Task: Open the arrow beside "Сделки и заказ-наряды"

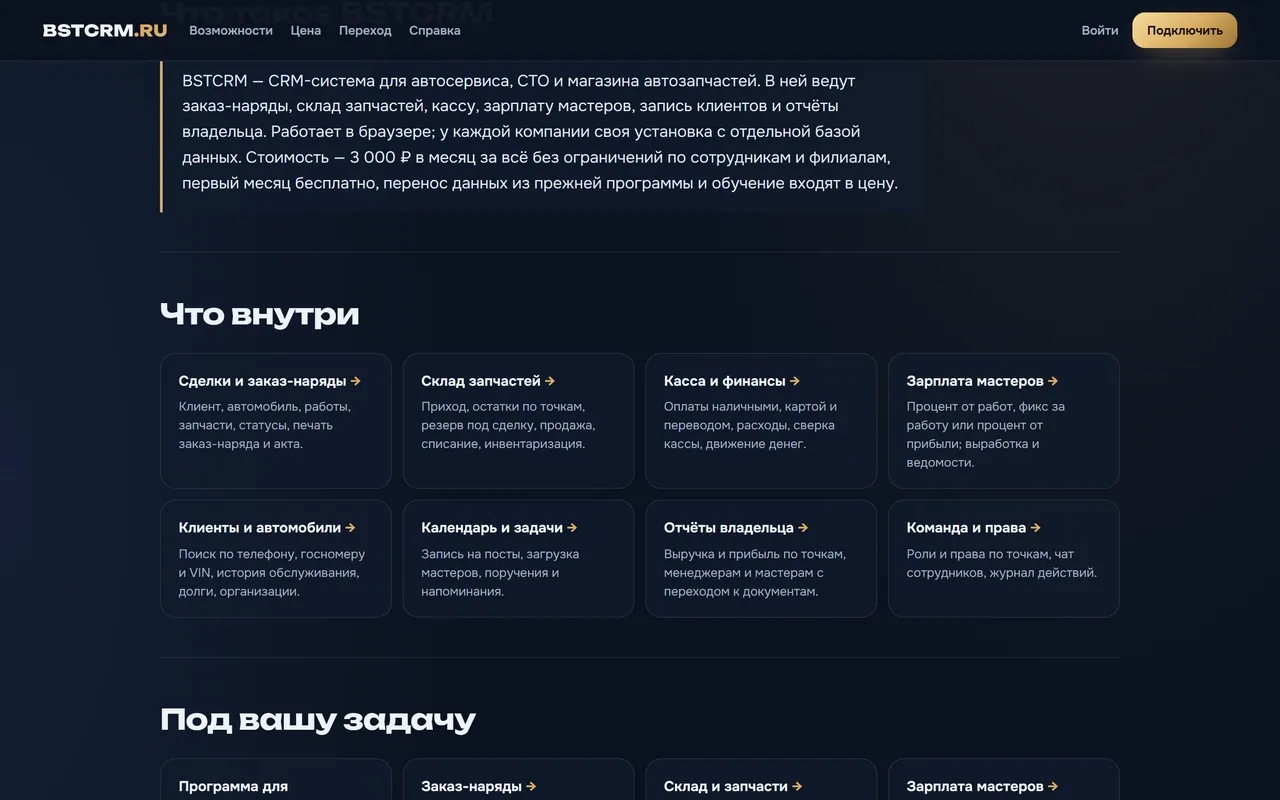Action: pos(356,381)
